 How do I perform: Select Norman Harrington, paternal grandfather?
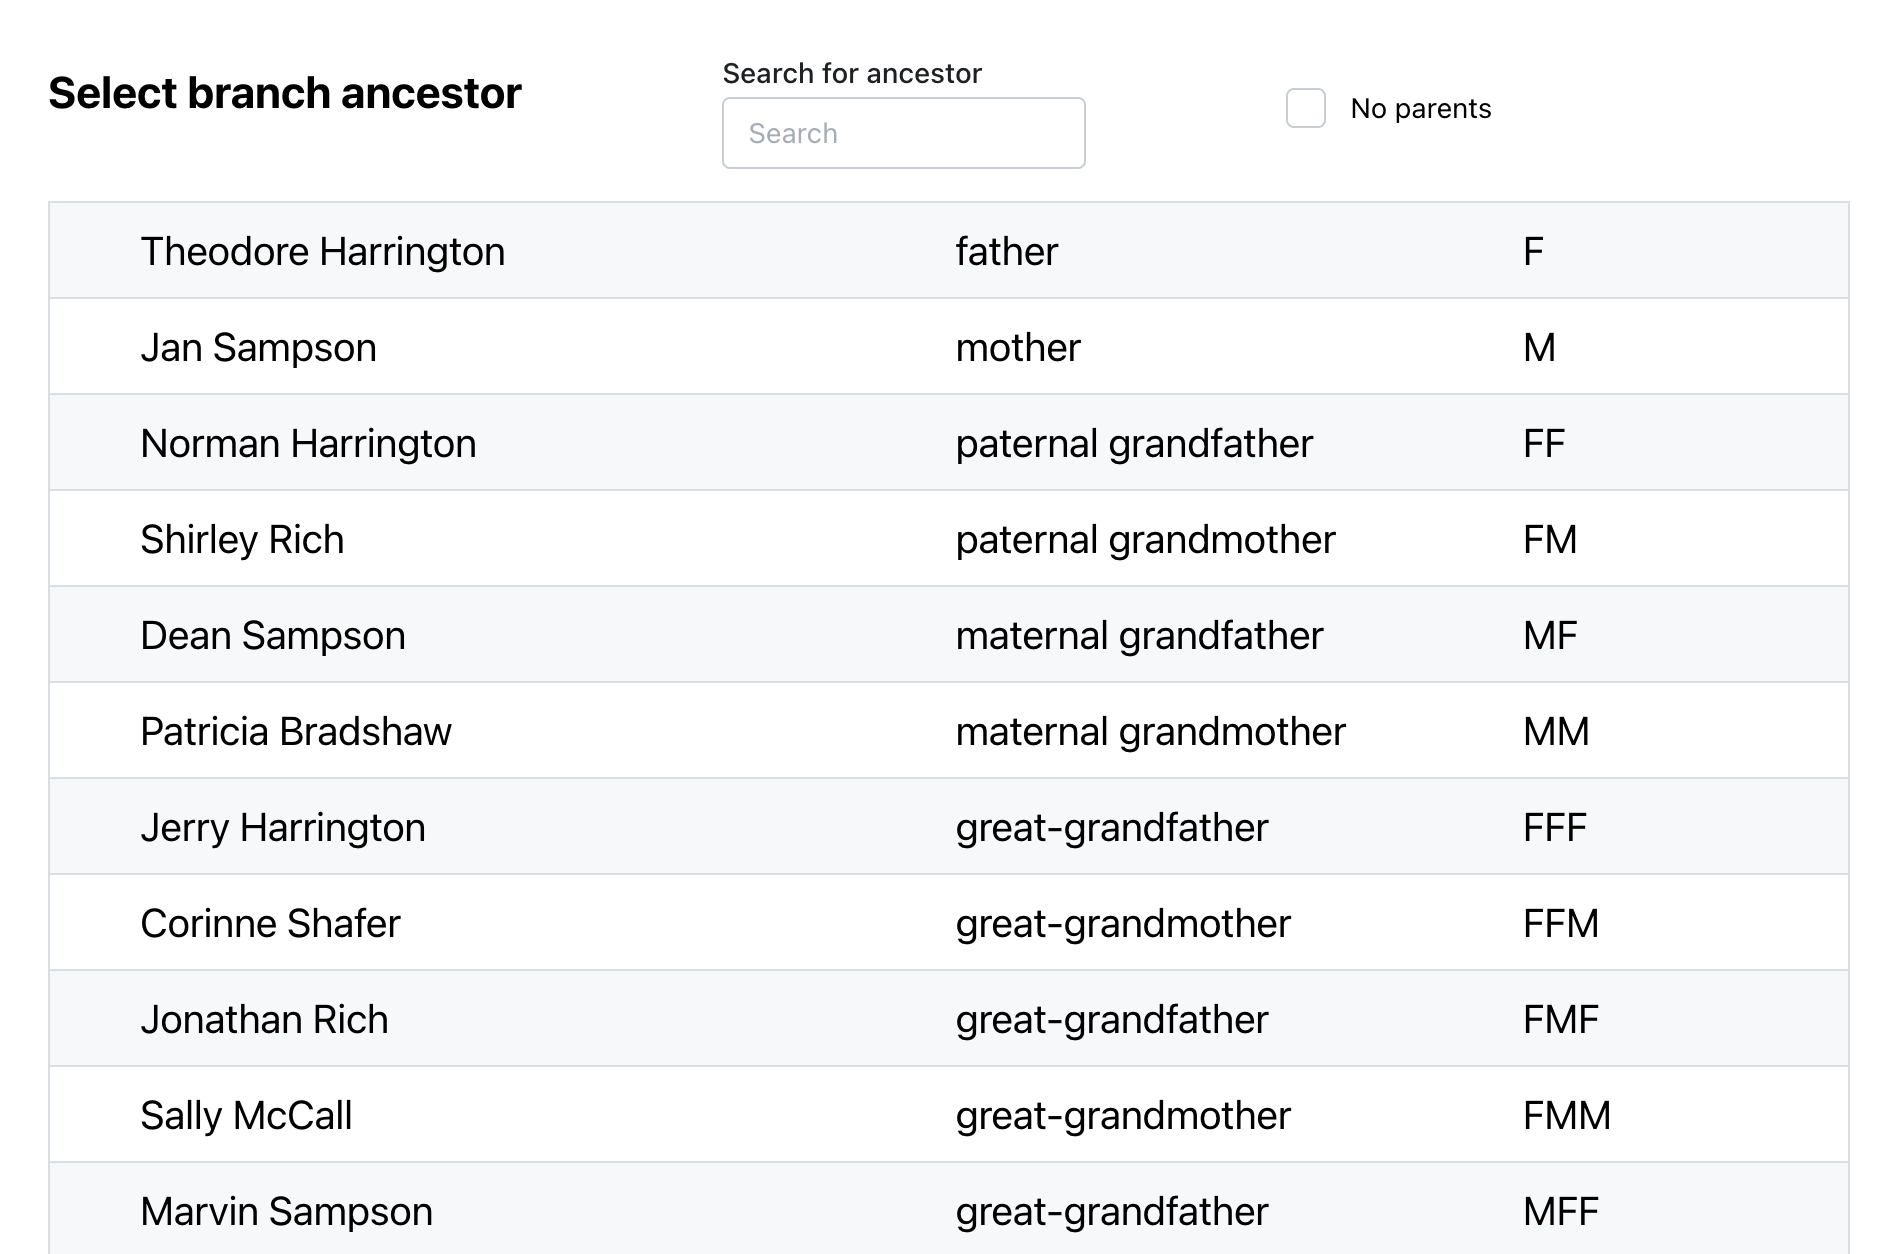pyautogui.click(x=308, y=444)
